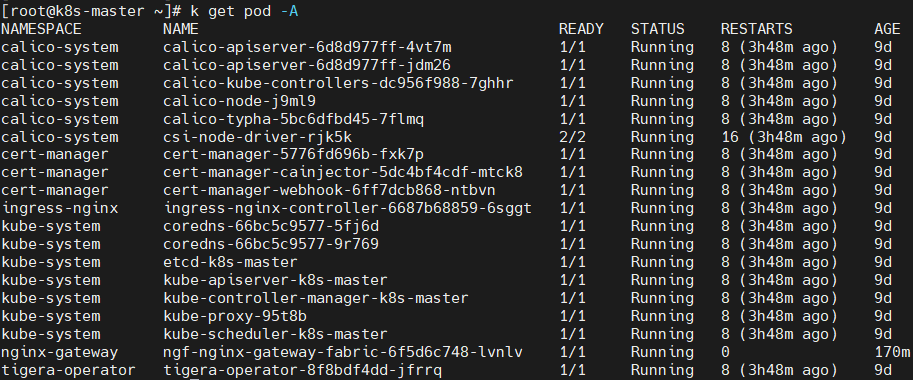This screenshot has width=913, height=380.
Task: Click tigera-operator-8f8bdf4dd-jfrrq pod name
Action: (303, 370)
